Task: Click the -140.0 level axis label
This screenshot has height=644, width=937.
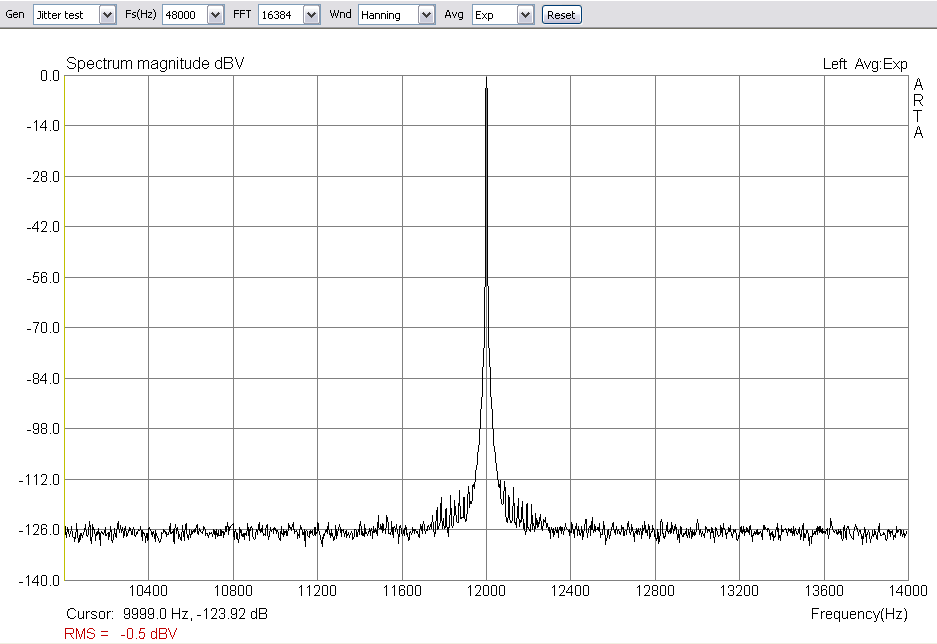Action: pos(39,581)
